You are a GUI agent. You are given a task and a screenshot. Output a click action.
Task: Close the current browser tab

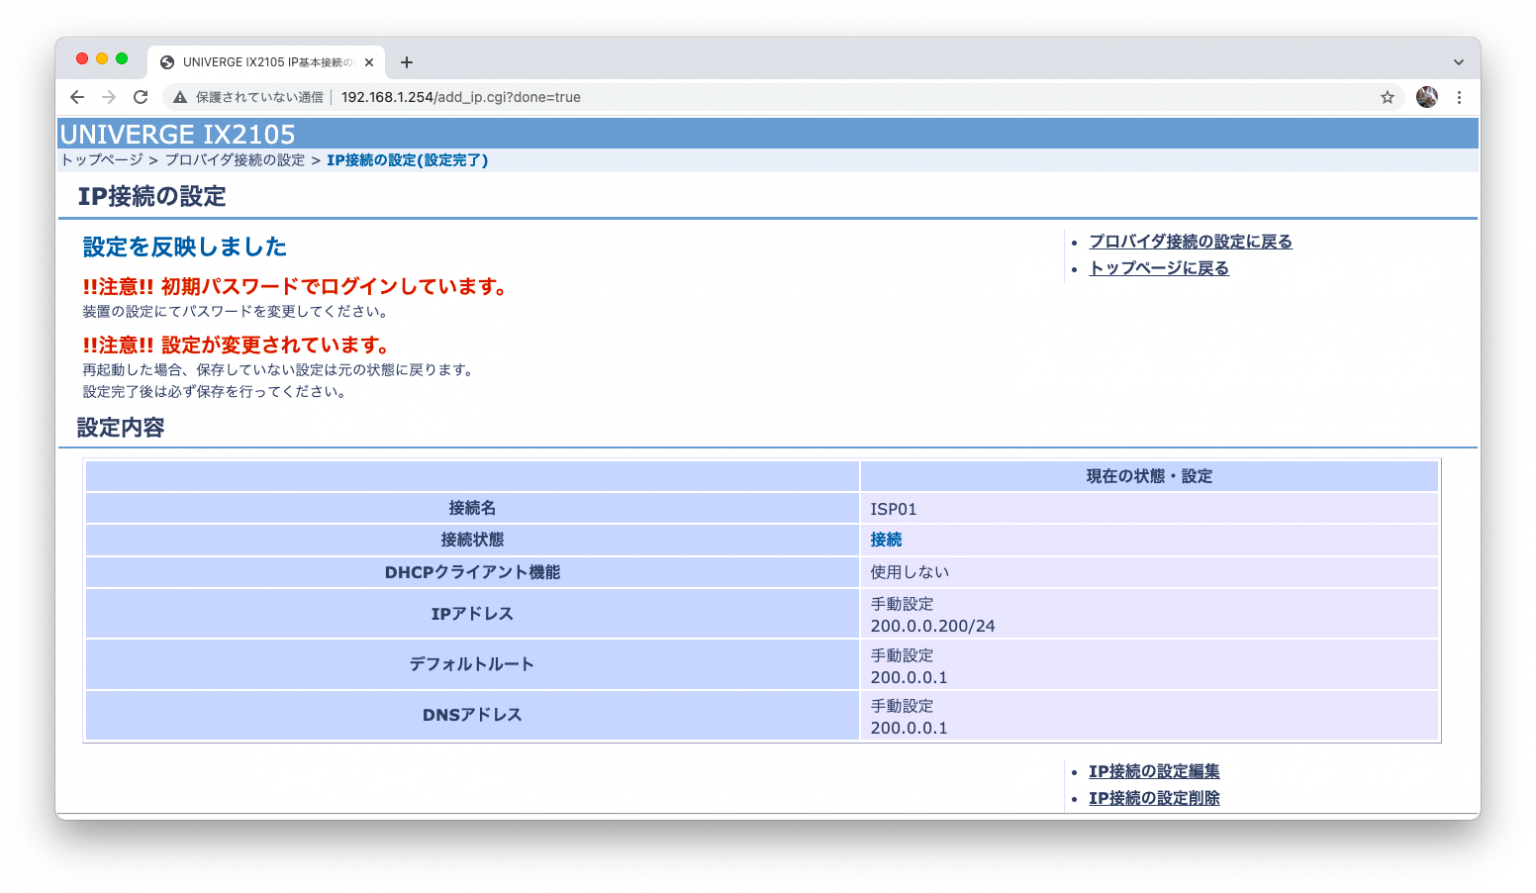[370, 62]
